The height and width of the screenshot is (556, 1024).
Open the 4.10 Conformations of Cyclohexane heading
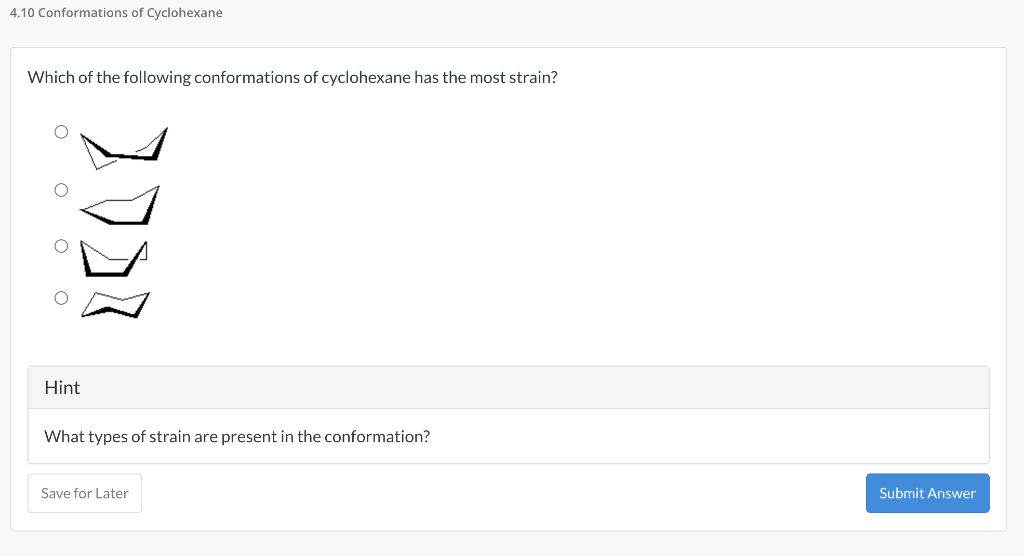[x=115, y=13]
